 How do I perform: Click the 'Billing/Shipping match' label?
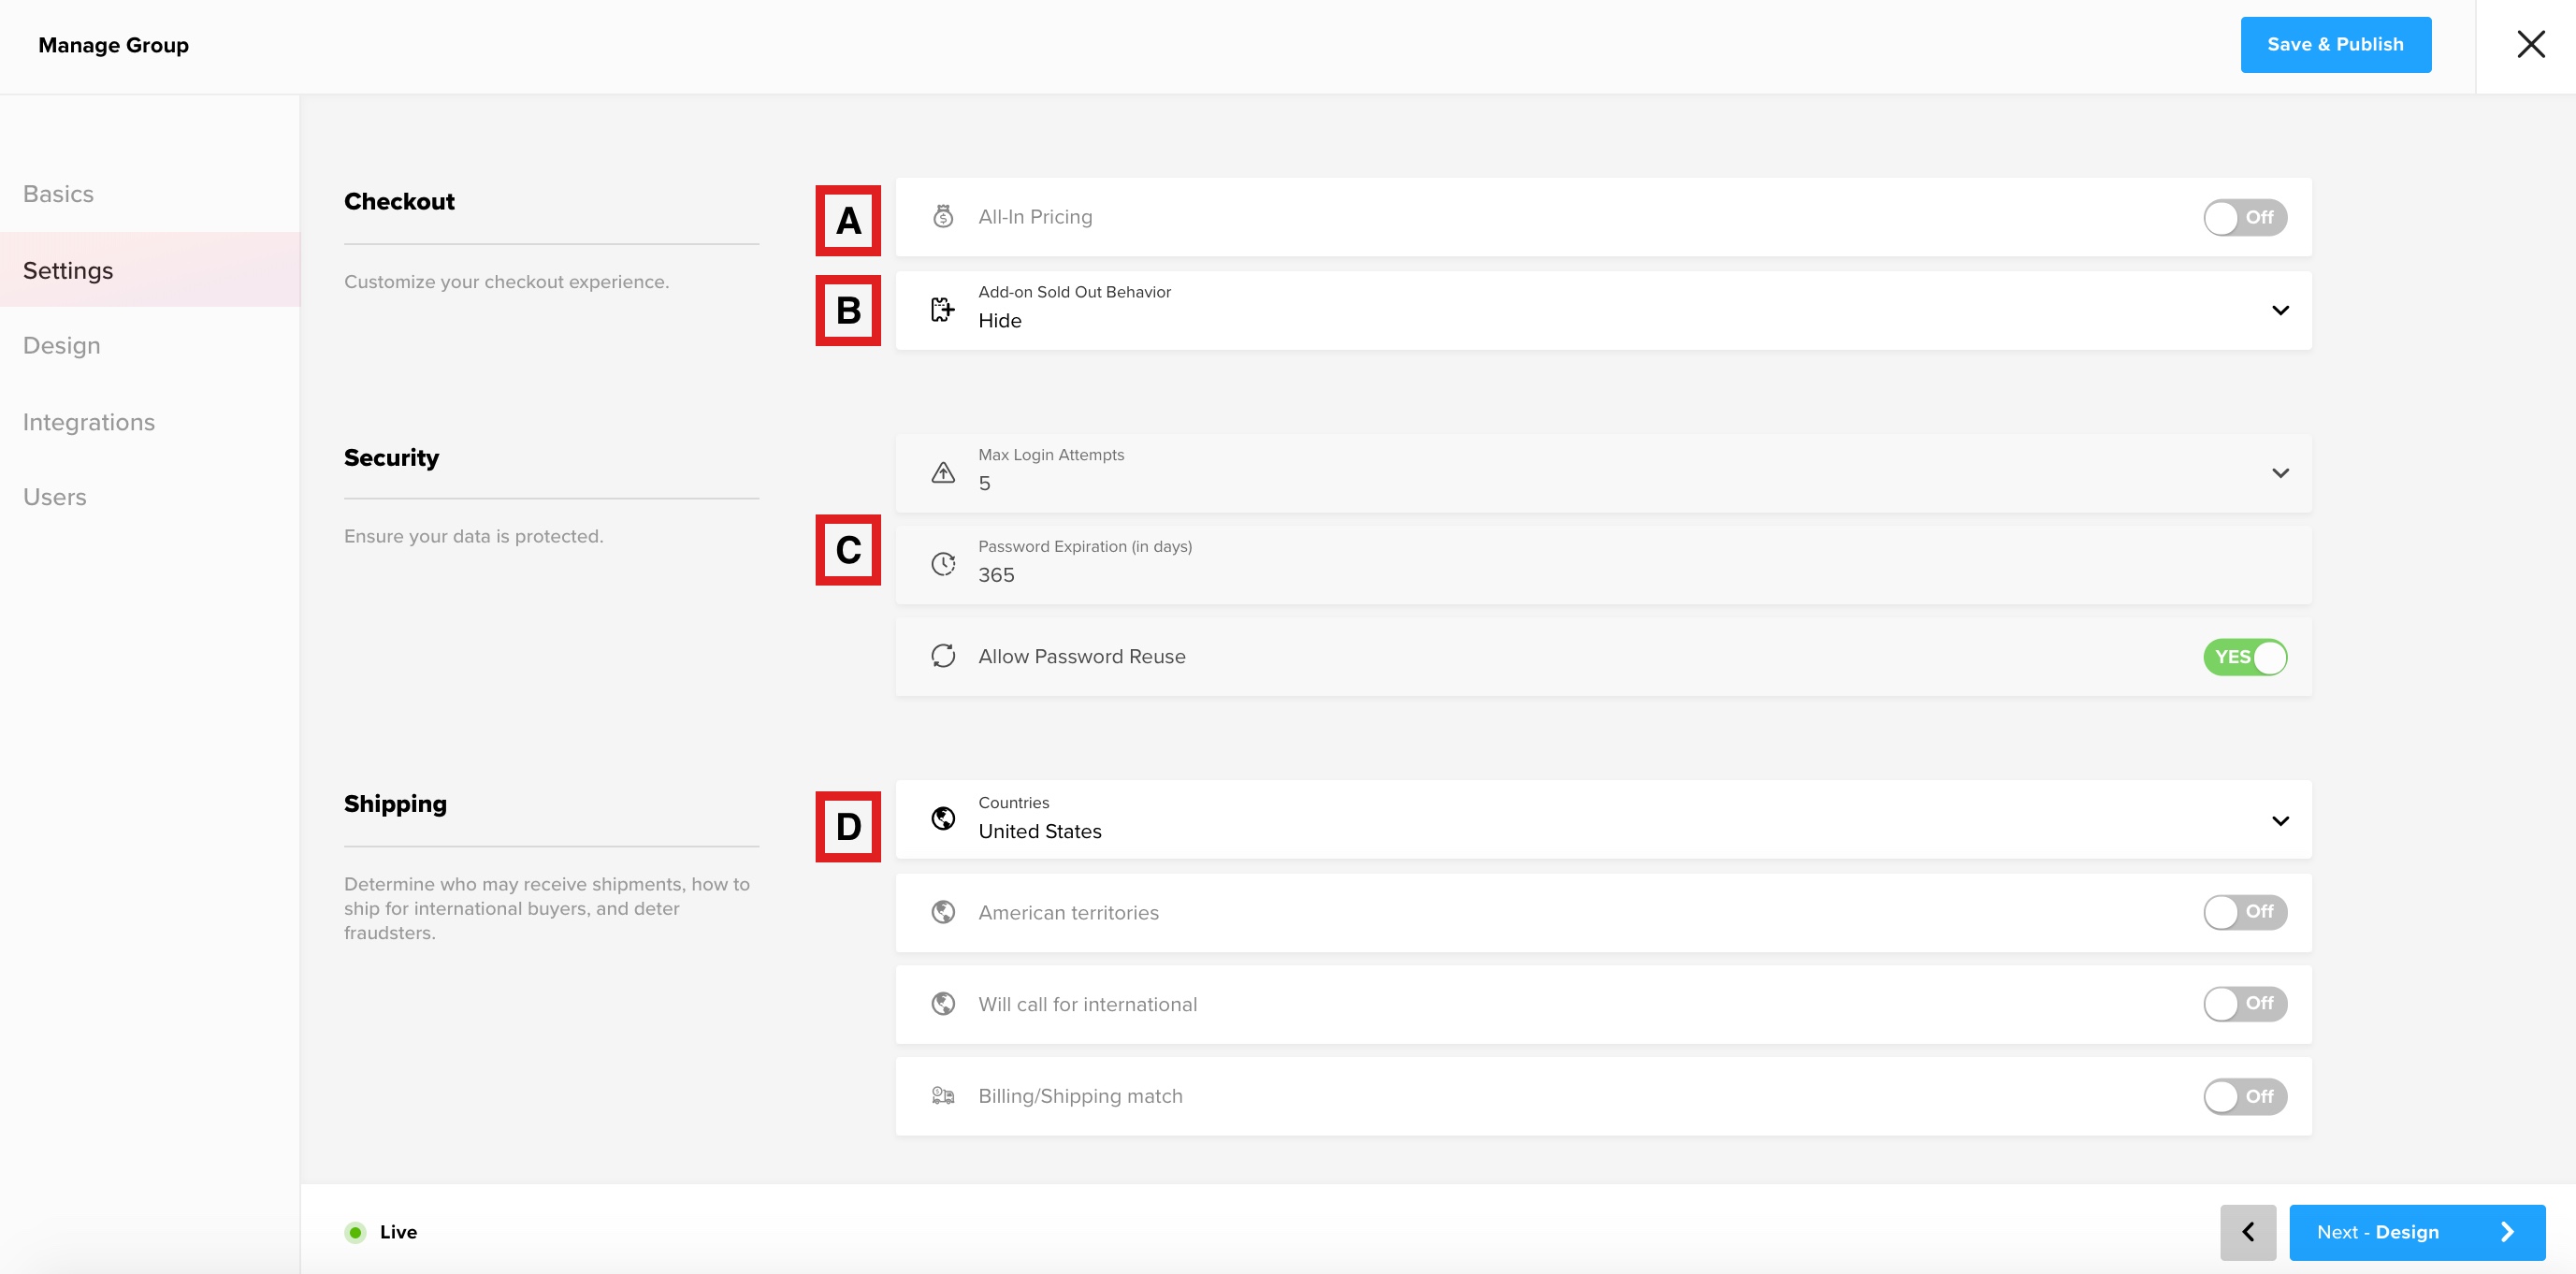[x=1080, y=1097]
